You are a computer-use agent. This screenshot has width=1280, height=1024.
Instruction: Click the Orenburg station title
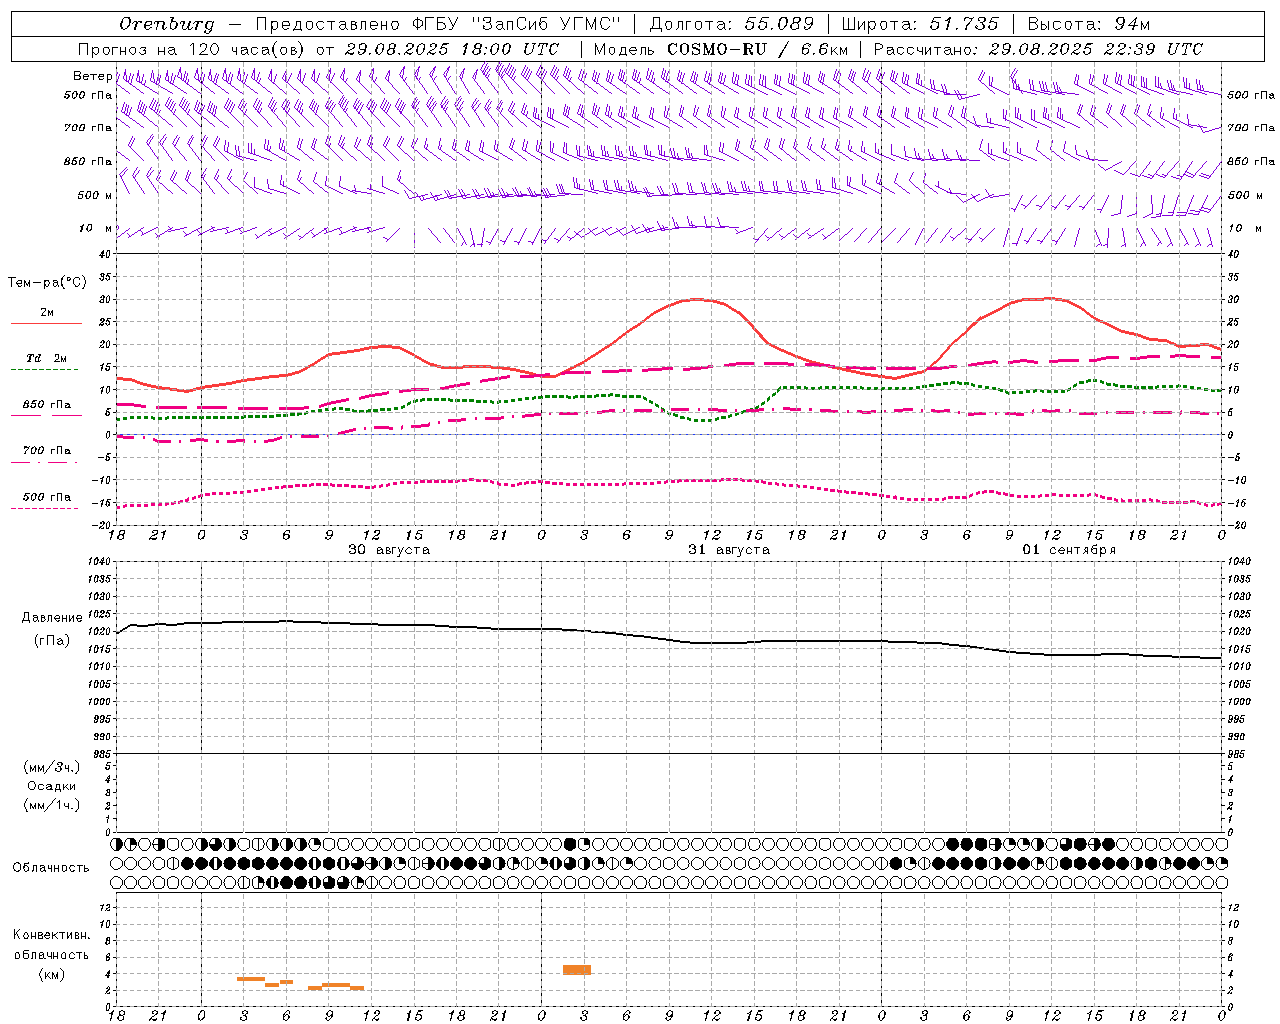(166, 24)
